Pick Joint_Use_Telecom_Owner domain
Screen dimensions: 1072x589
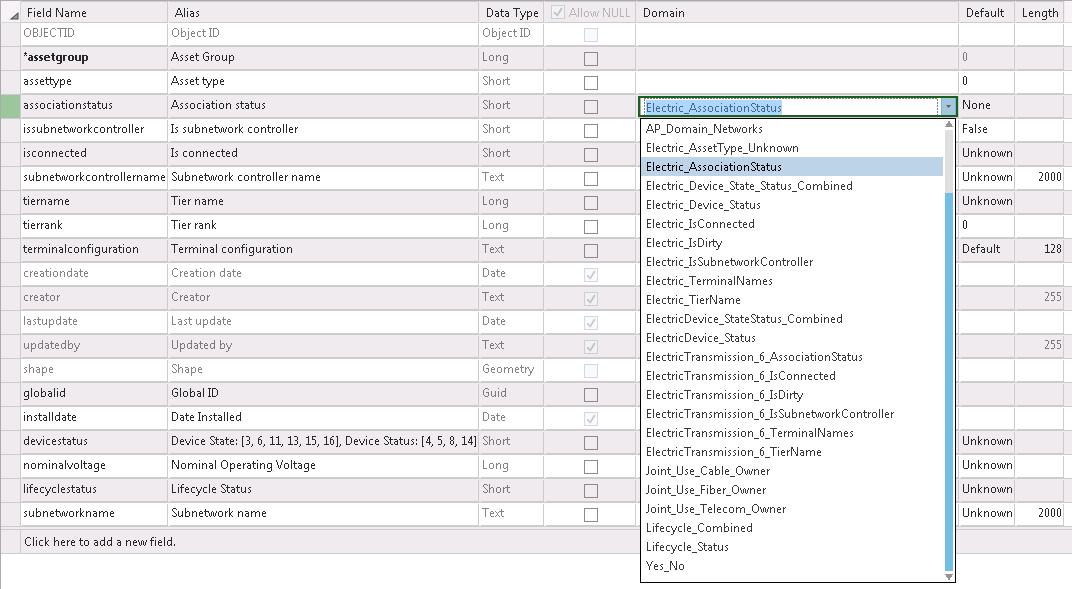click(792, 509)
